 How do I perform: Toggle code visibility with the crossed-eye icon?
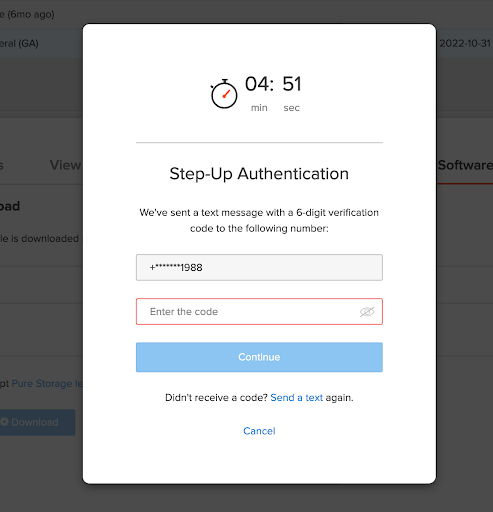(367, 312)
